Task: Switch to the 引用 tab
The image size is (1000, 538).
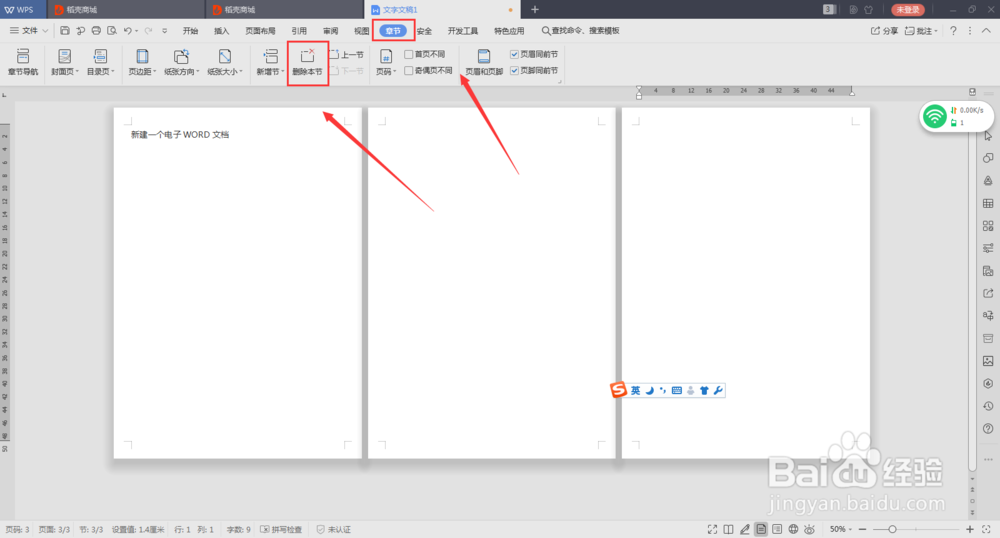Action: pos(298,31)
